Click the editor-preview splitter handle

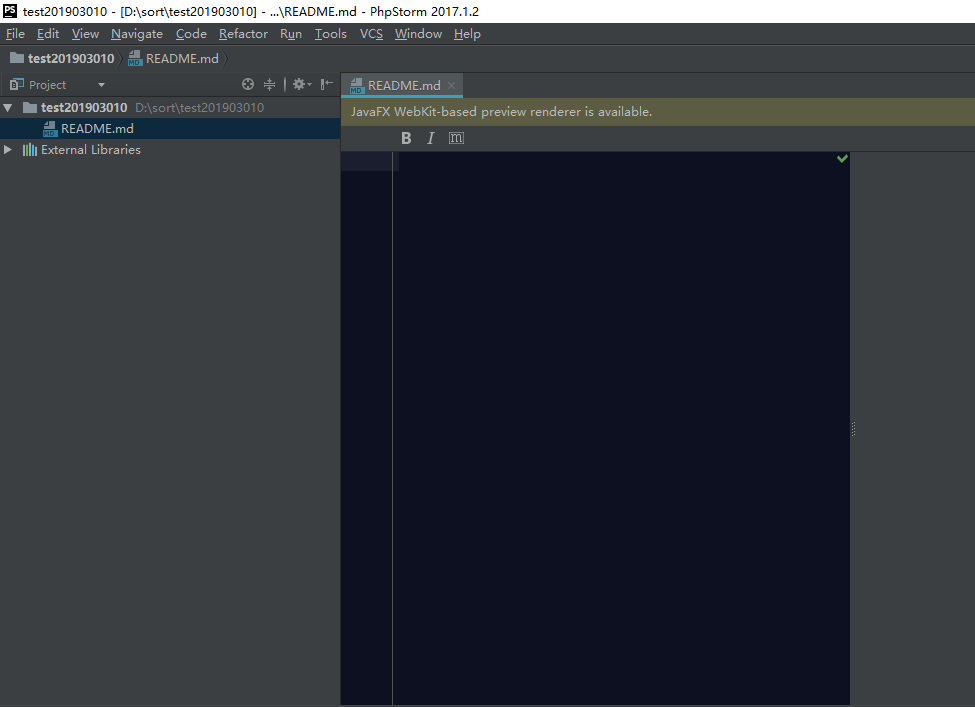[853, 428]
